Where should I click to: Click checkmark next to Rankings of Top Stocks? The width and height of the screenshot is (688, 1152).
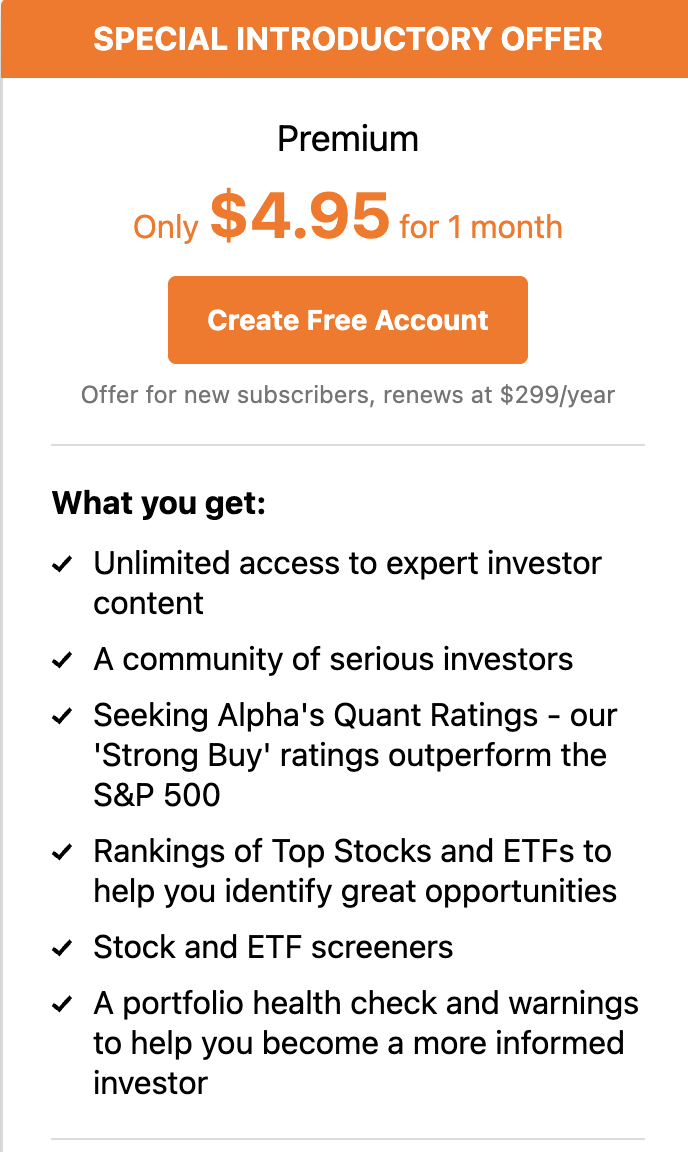point(62,852)
